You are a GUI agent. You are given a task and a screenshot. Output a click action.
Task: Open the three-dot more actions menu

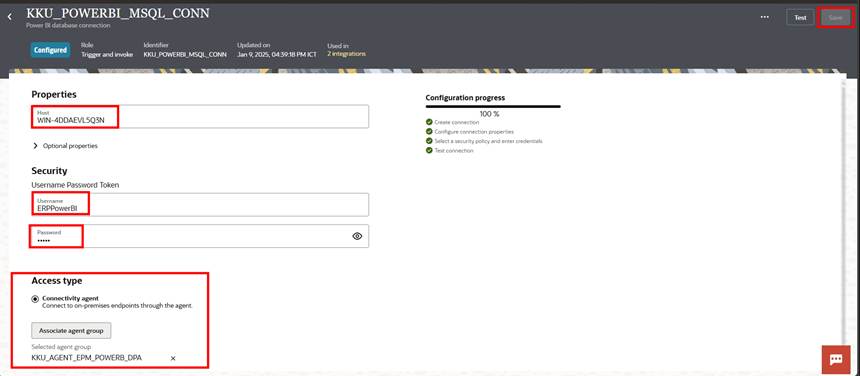(x=765, y=17)
